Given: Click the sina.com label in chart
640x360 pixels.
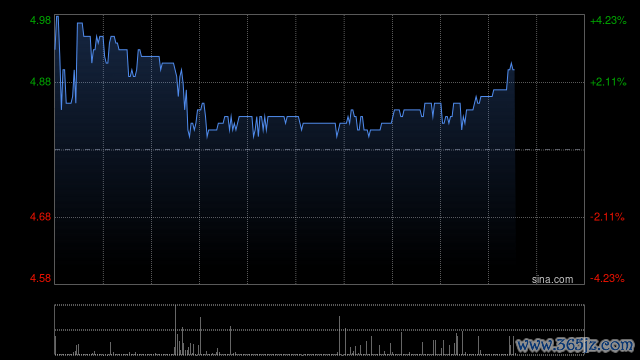Looking at the screenshot, I should click(x=552, y=280).
